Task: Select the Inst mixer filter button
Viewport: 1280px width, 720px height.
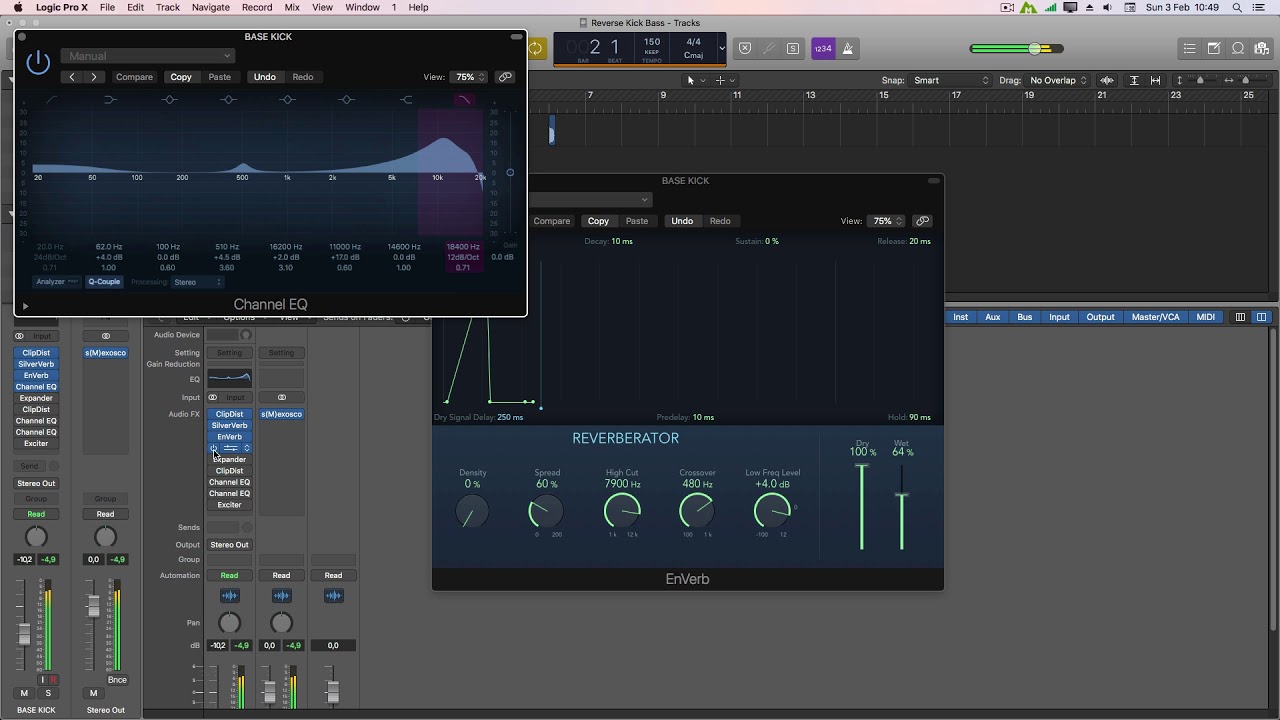Action: [x=960, y=317]
